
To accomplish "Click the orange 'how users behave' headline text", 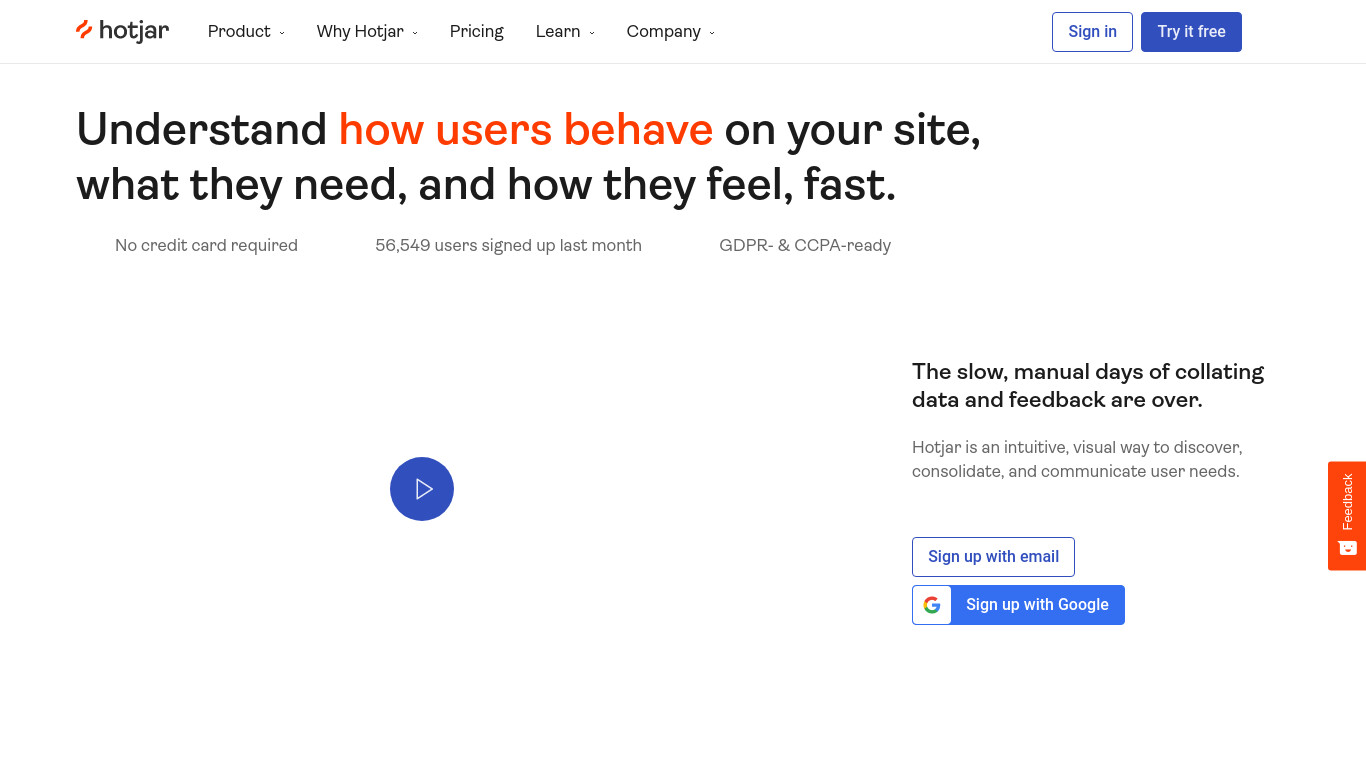I will [526, 129].
